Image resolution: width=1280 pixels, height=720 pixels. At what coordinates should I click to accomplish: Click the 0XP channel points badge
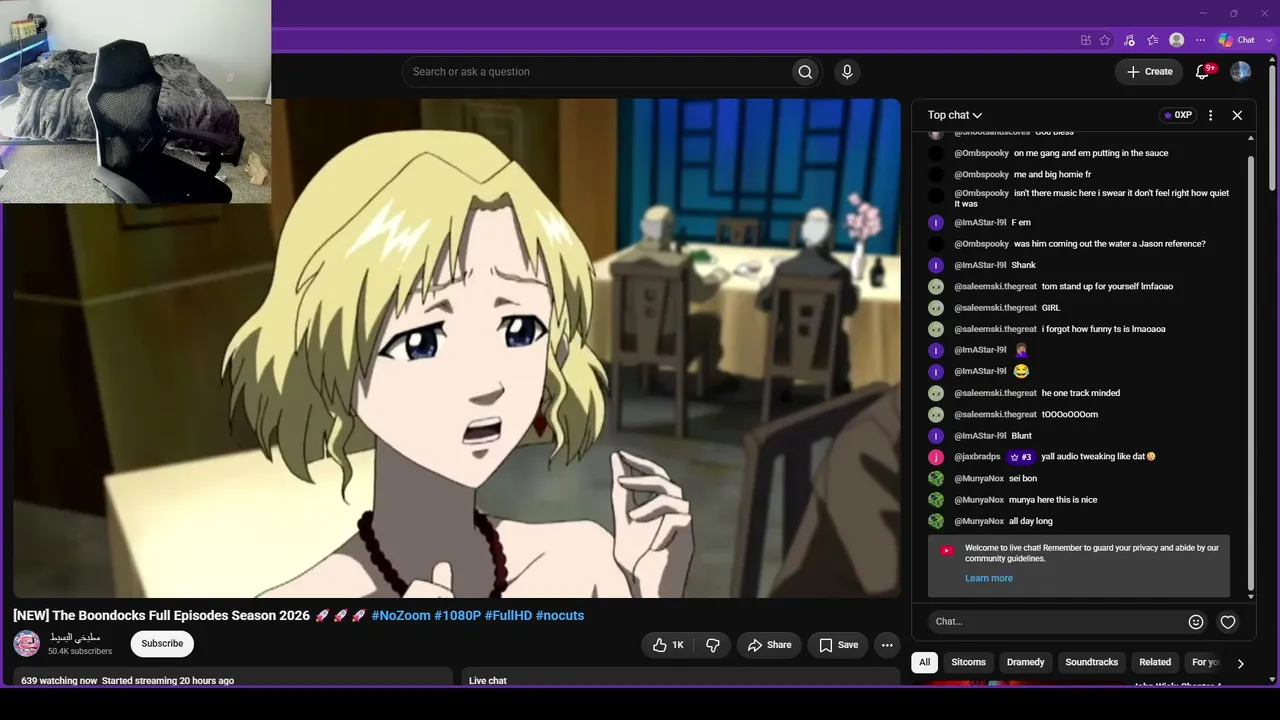[x=1177, y=115]
